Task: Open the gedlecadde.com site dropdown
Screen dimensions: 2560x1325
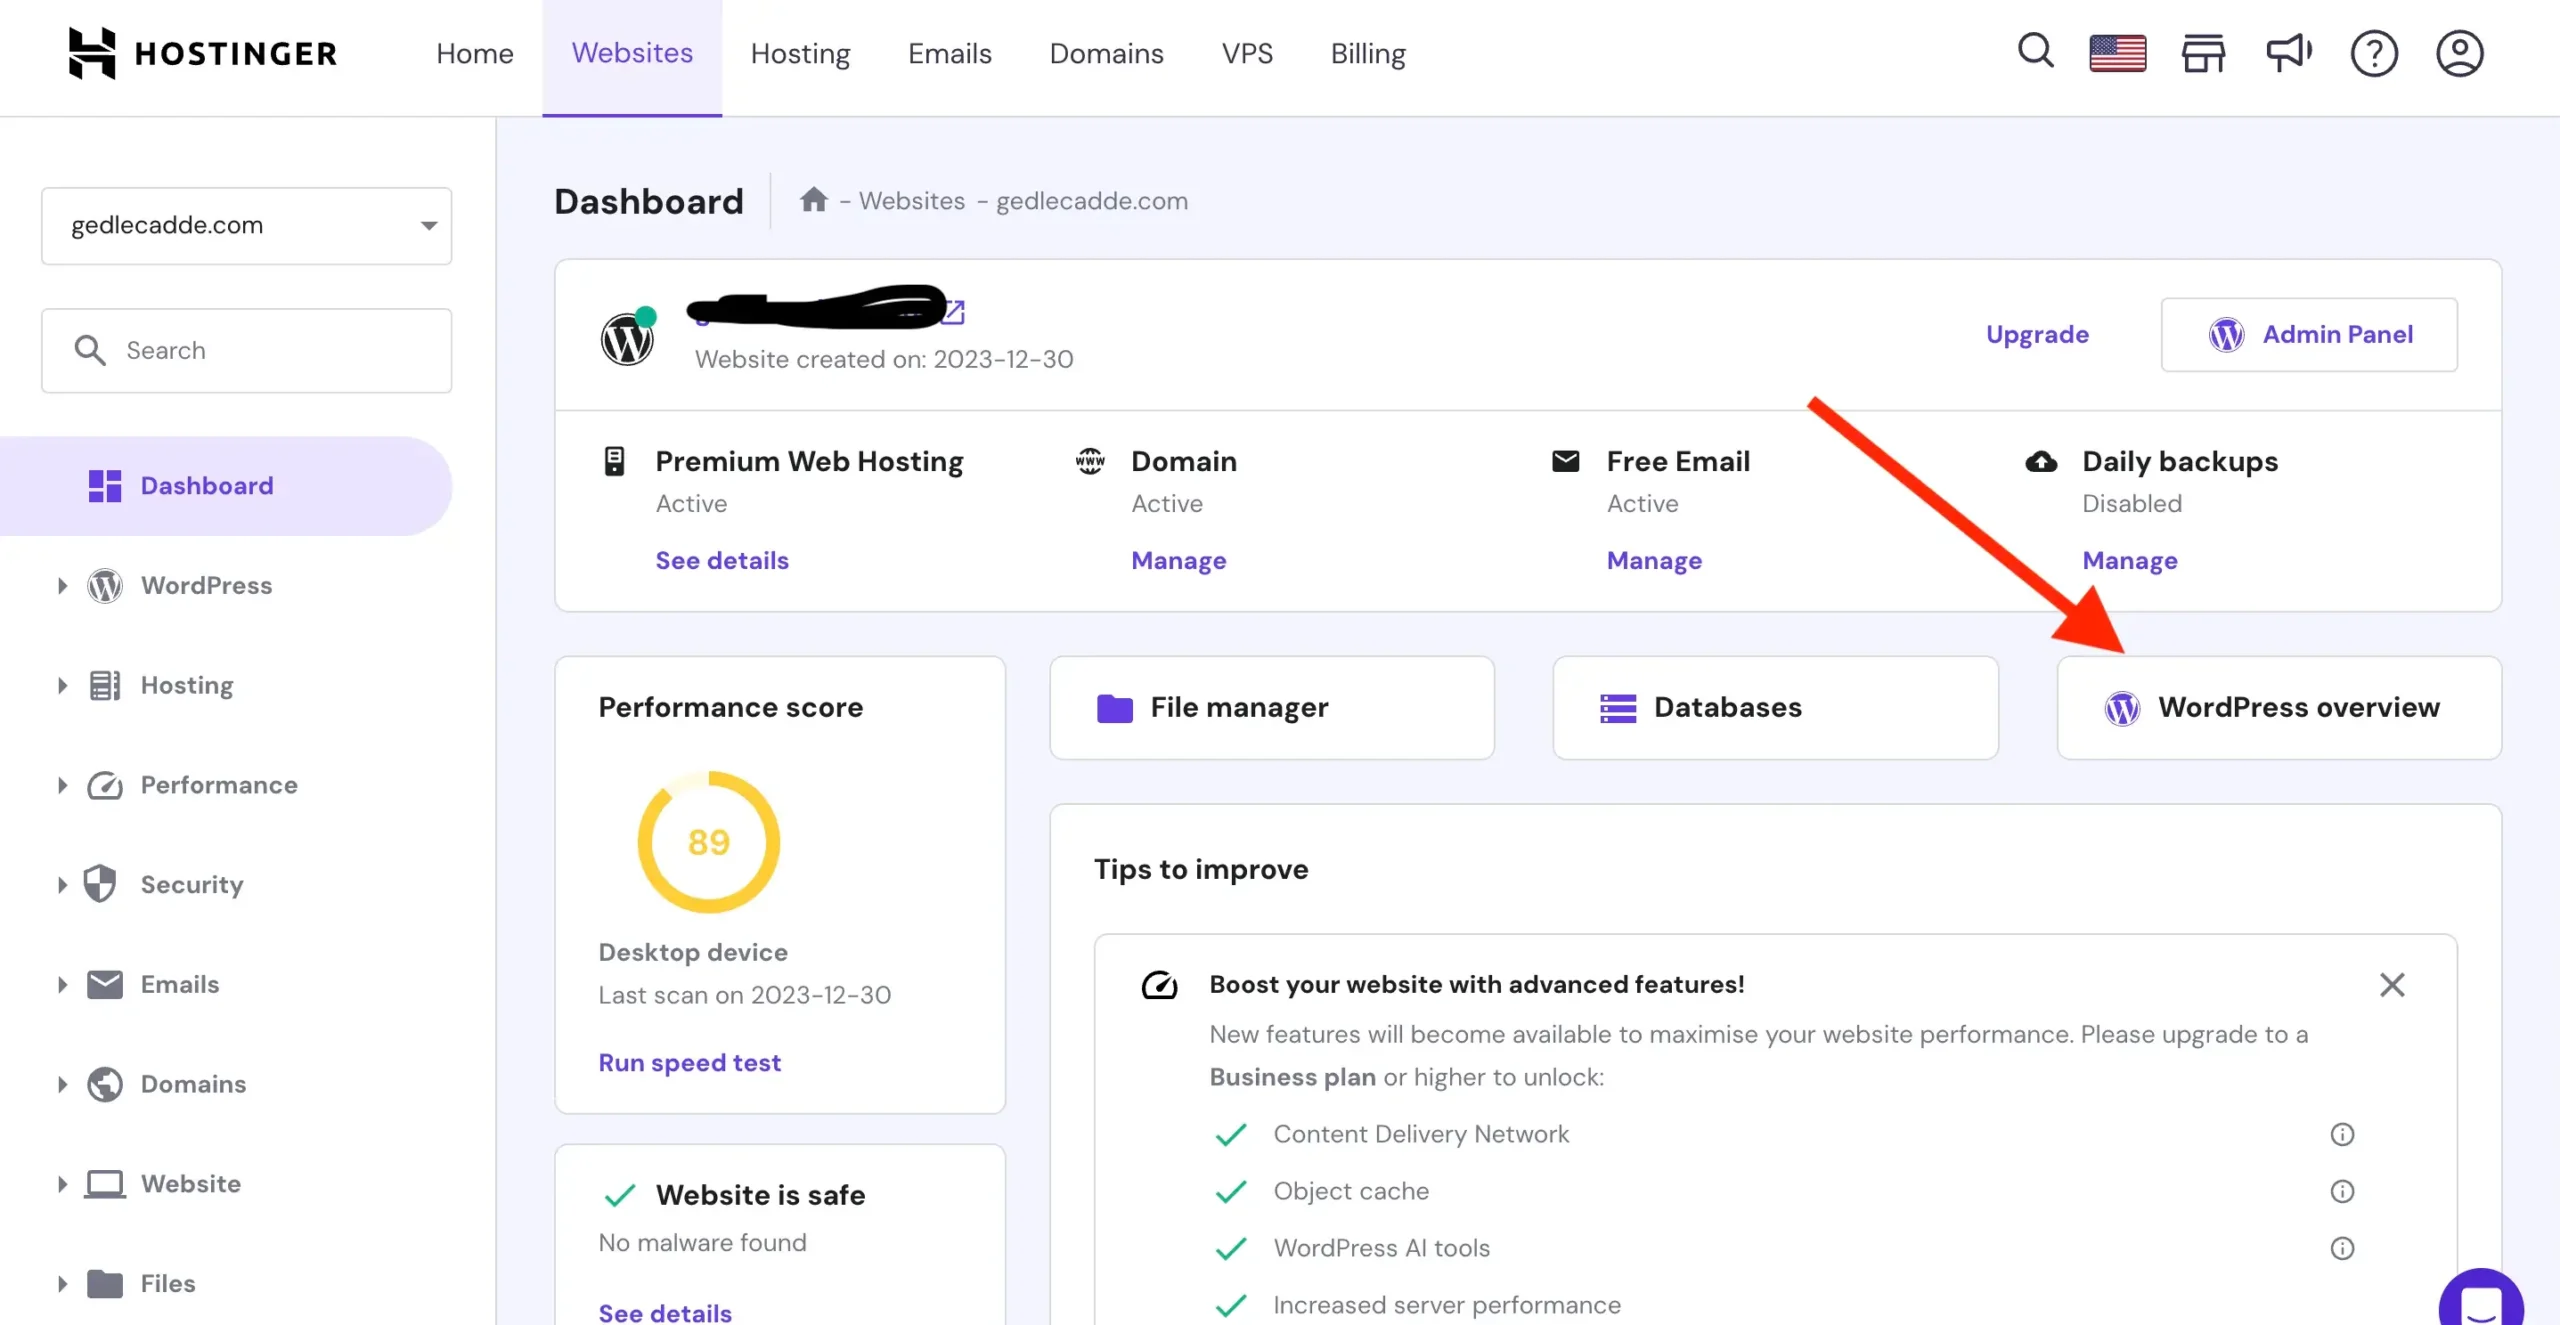Action: click(247, 225)
